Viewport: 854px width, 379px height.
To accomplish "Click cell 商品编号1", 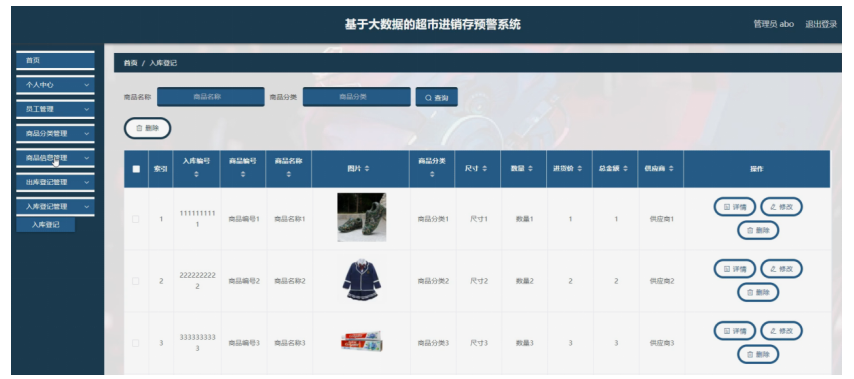I will [244, 219].
